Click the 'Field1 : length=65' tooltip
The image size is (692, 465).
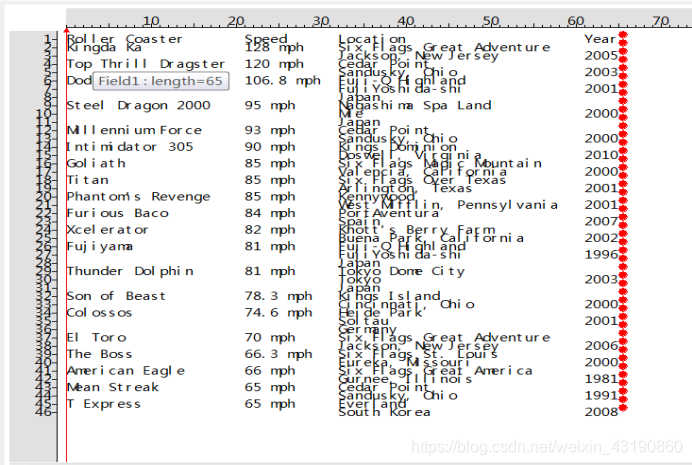coord(161,81)
